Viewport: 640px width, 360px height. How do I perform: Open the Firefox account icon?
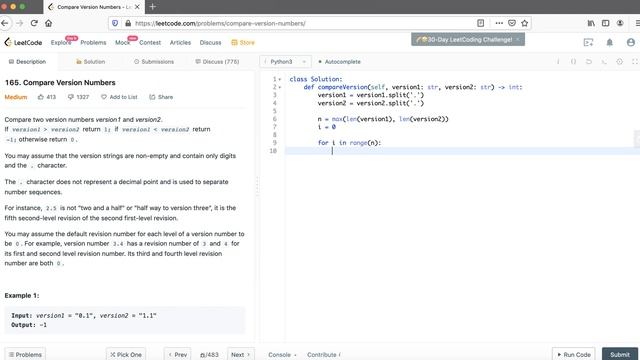620,23
